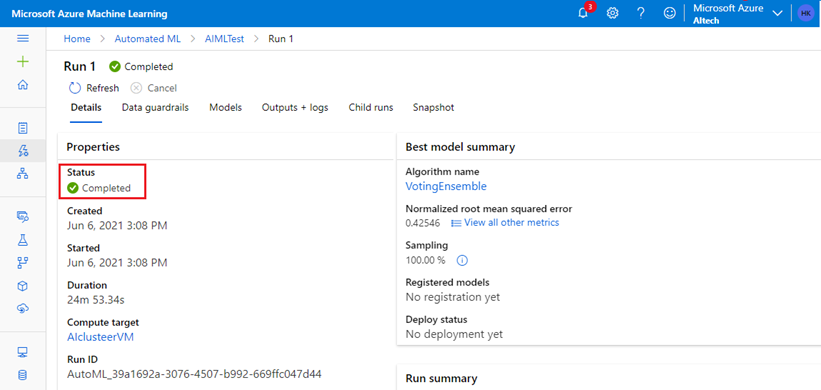Click the 100.00 % sampling value
Image resolution: width=821 pixels, height=390 pixels.
pyautogui.click(x=426, y=260)
